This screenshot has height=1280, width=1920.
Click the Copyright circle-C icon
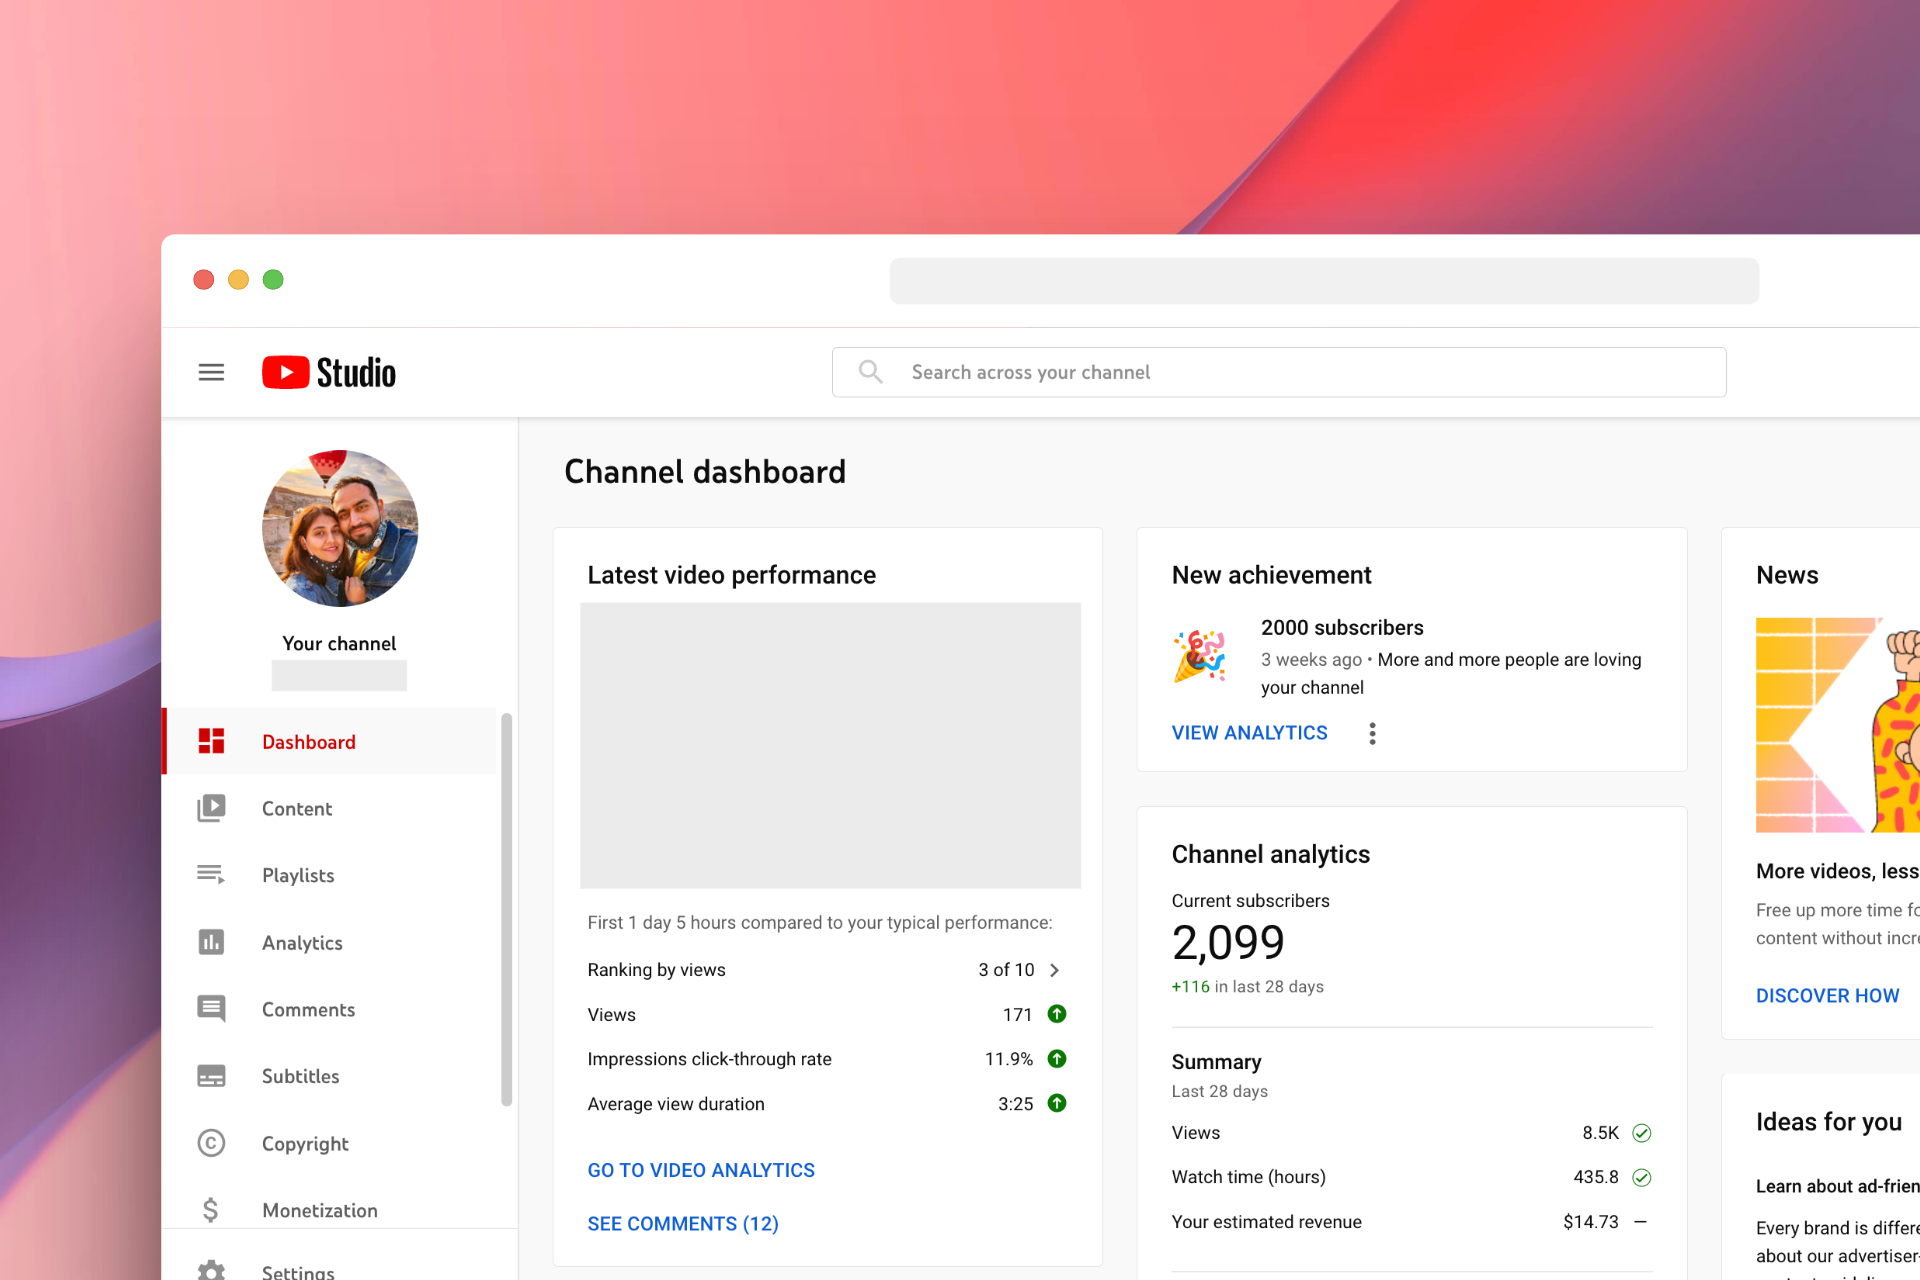click(211, 1143)
